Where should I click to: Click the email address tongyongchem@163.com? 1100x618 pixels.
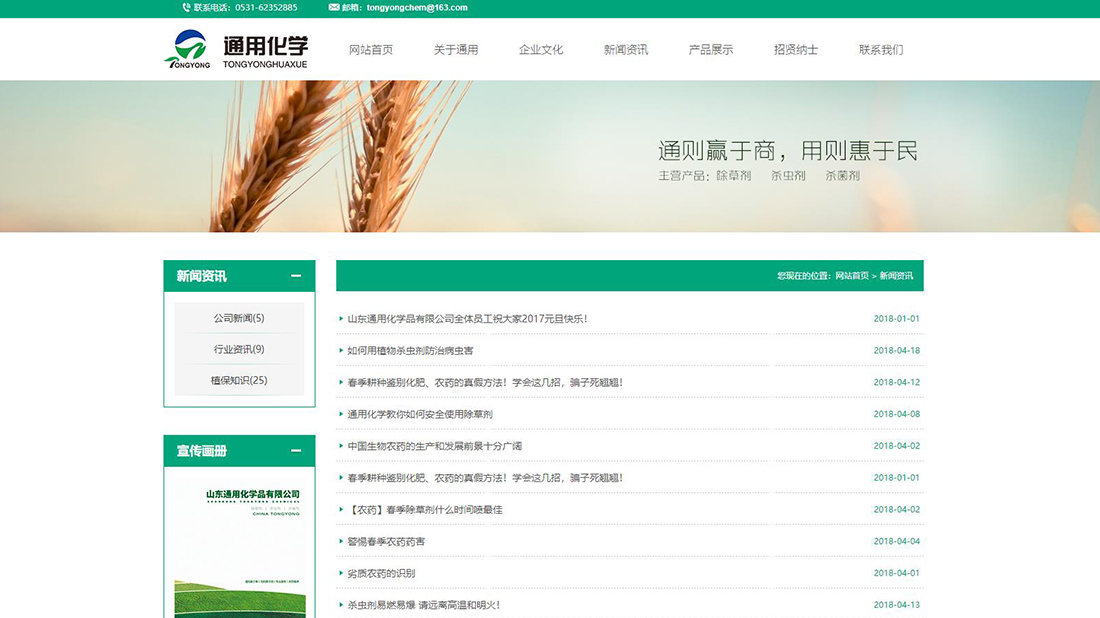coord(415,8)
